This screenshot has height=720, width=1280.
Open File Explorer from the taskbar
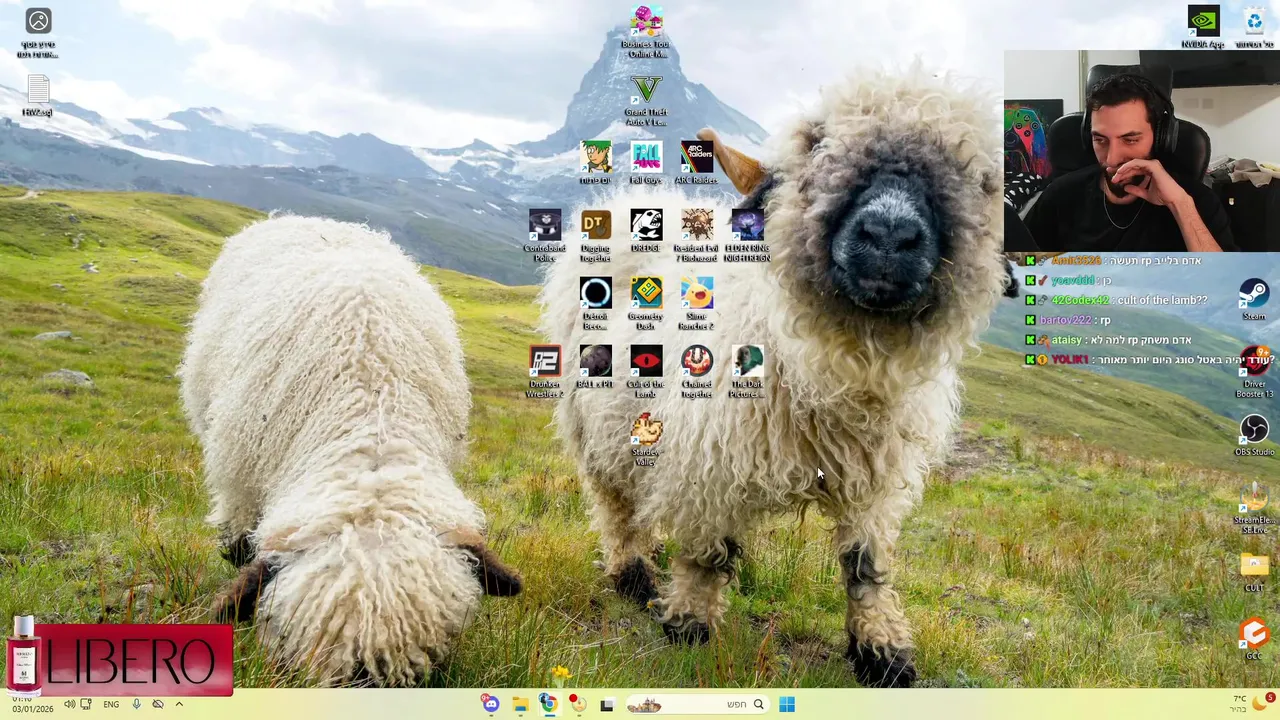(x=520, y=705)
